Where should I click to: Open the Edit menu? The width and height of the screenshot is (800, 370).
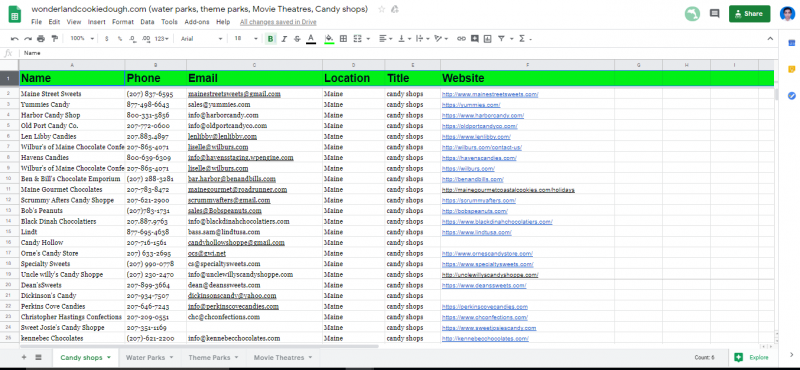click(54, 22)
